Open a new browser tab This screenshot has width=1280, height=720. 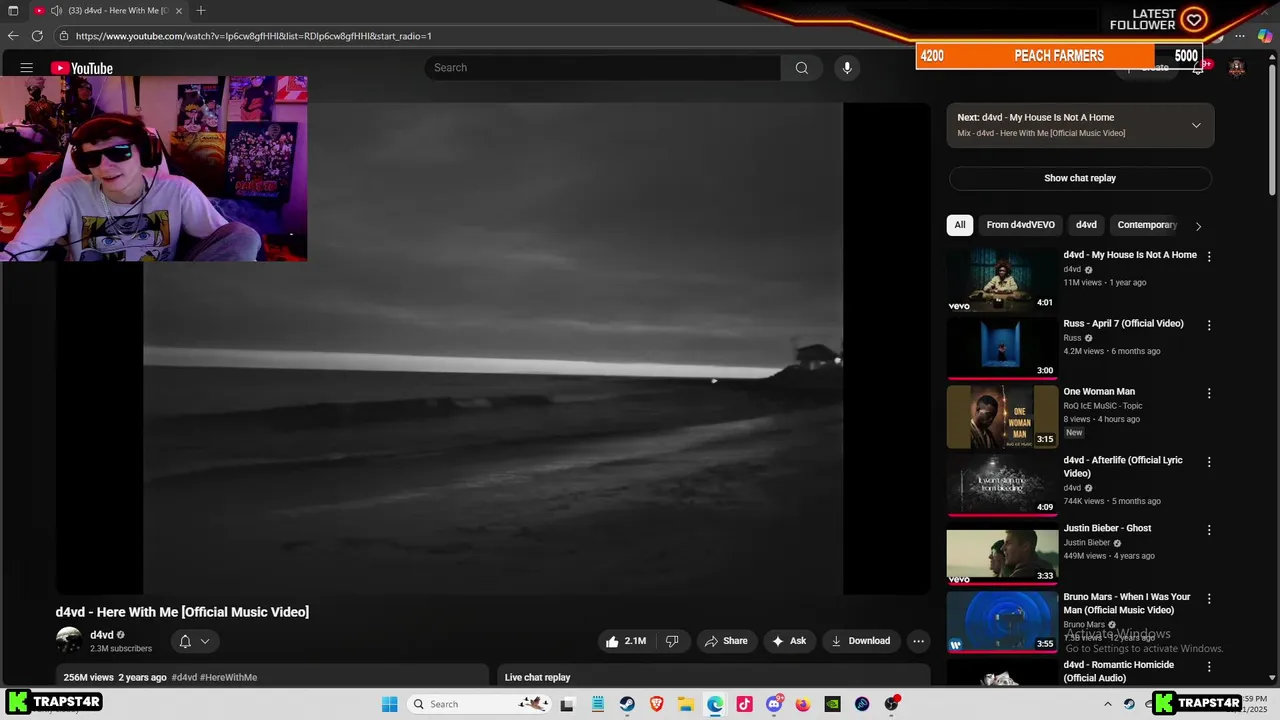(x=201, y=10)
